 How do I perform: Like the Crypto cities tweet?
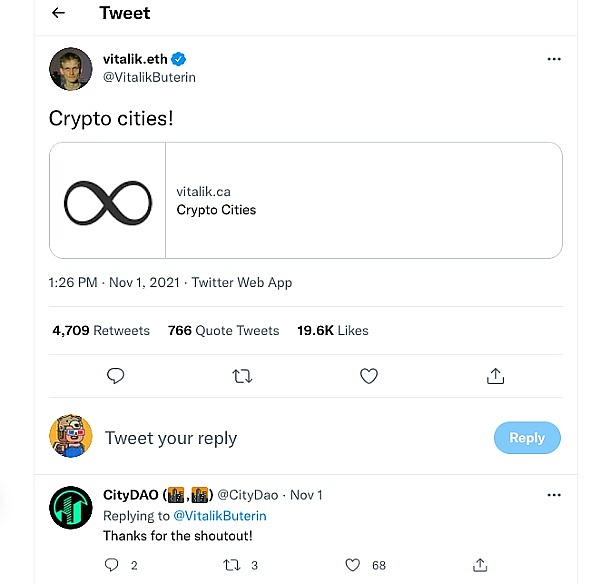click(369, 376)
